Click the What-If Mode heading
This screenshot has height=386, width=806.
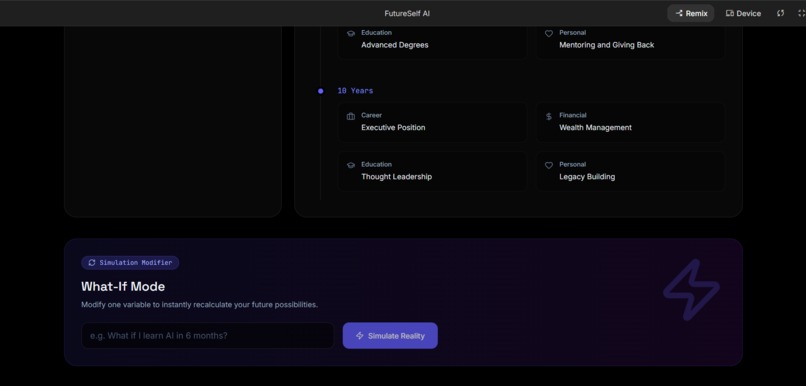[x=123, y=286]
